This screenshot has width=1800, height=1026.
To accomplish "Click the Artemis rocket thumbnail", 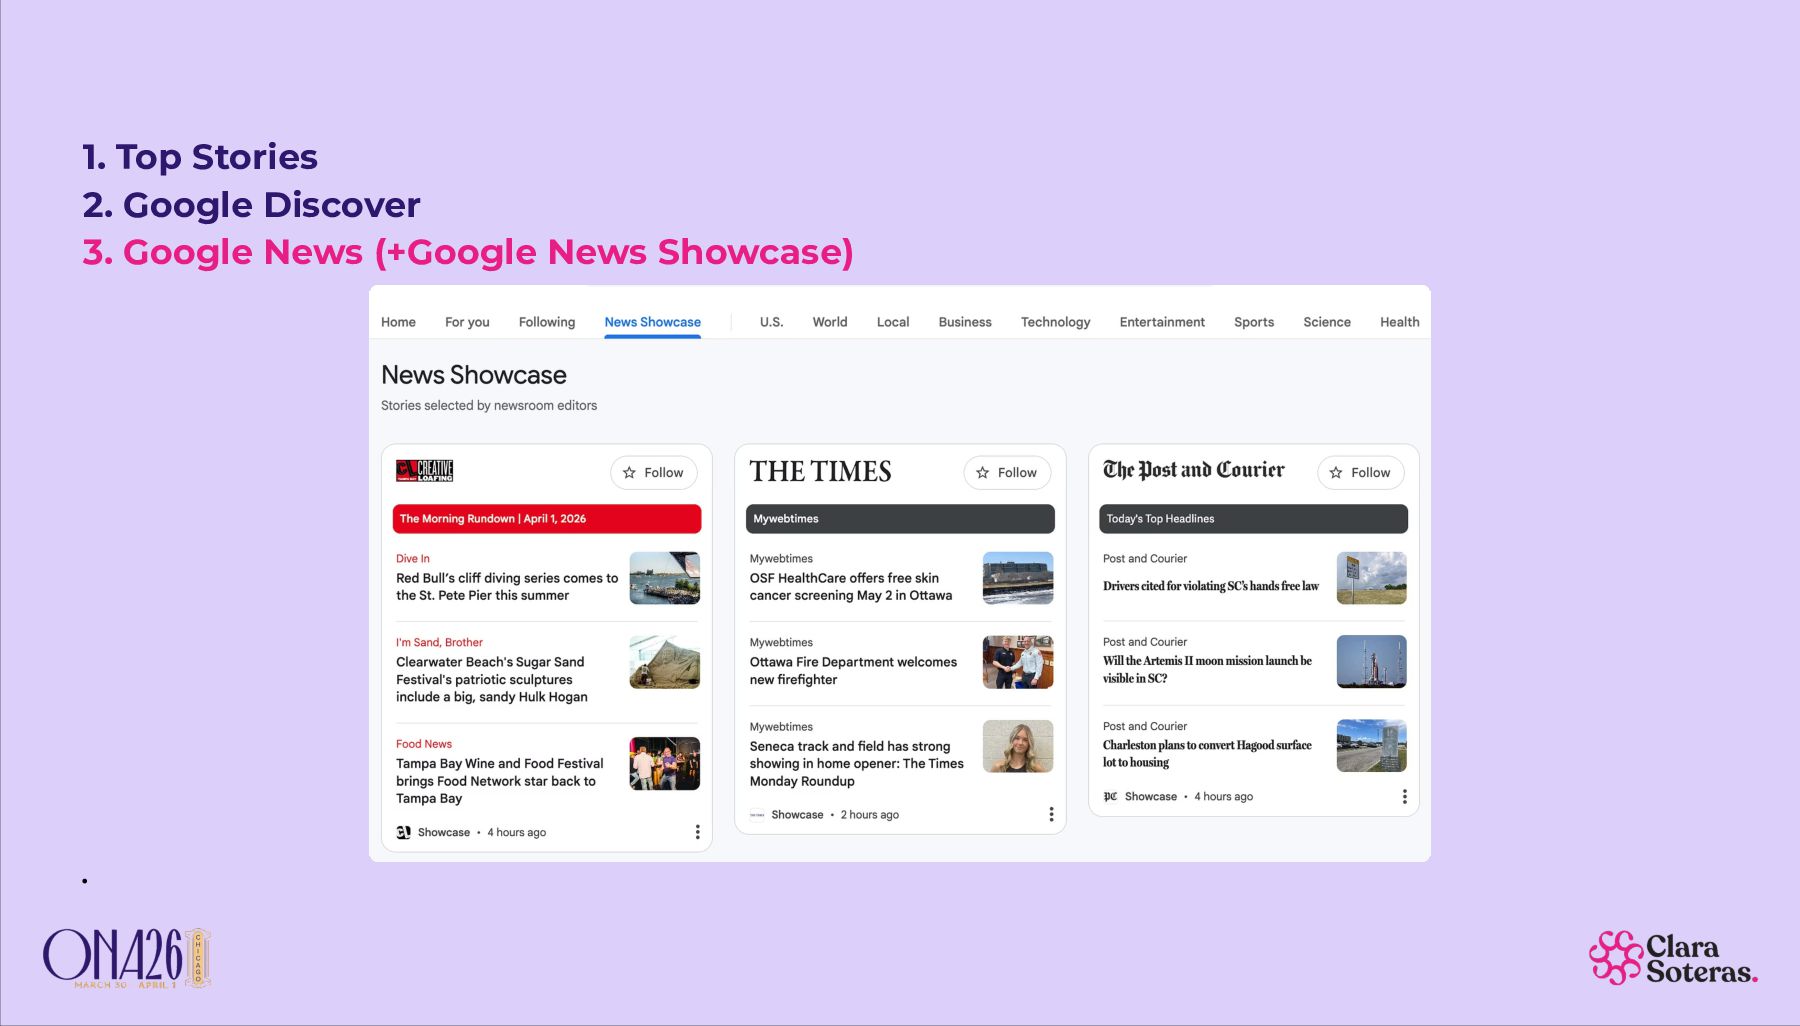I will tap(1372, 662).
